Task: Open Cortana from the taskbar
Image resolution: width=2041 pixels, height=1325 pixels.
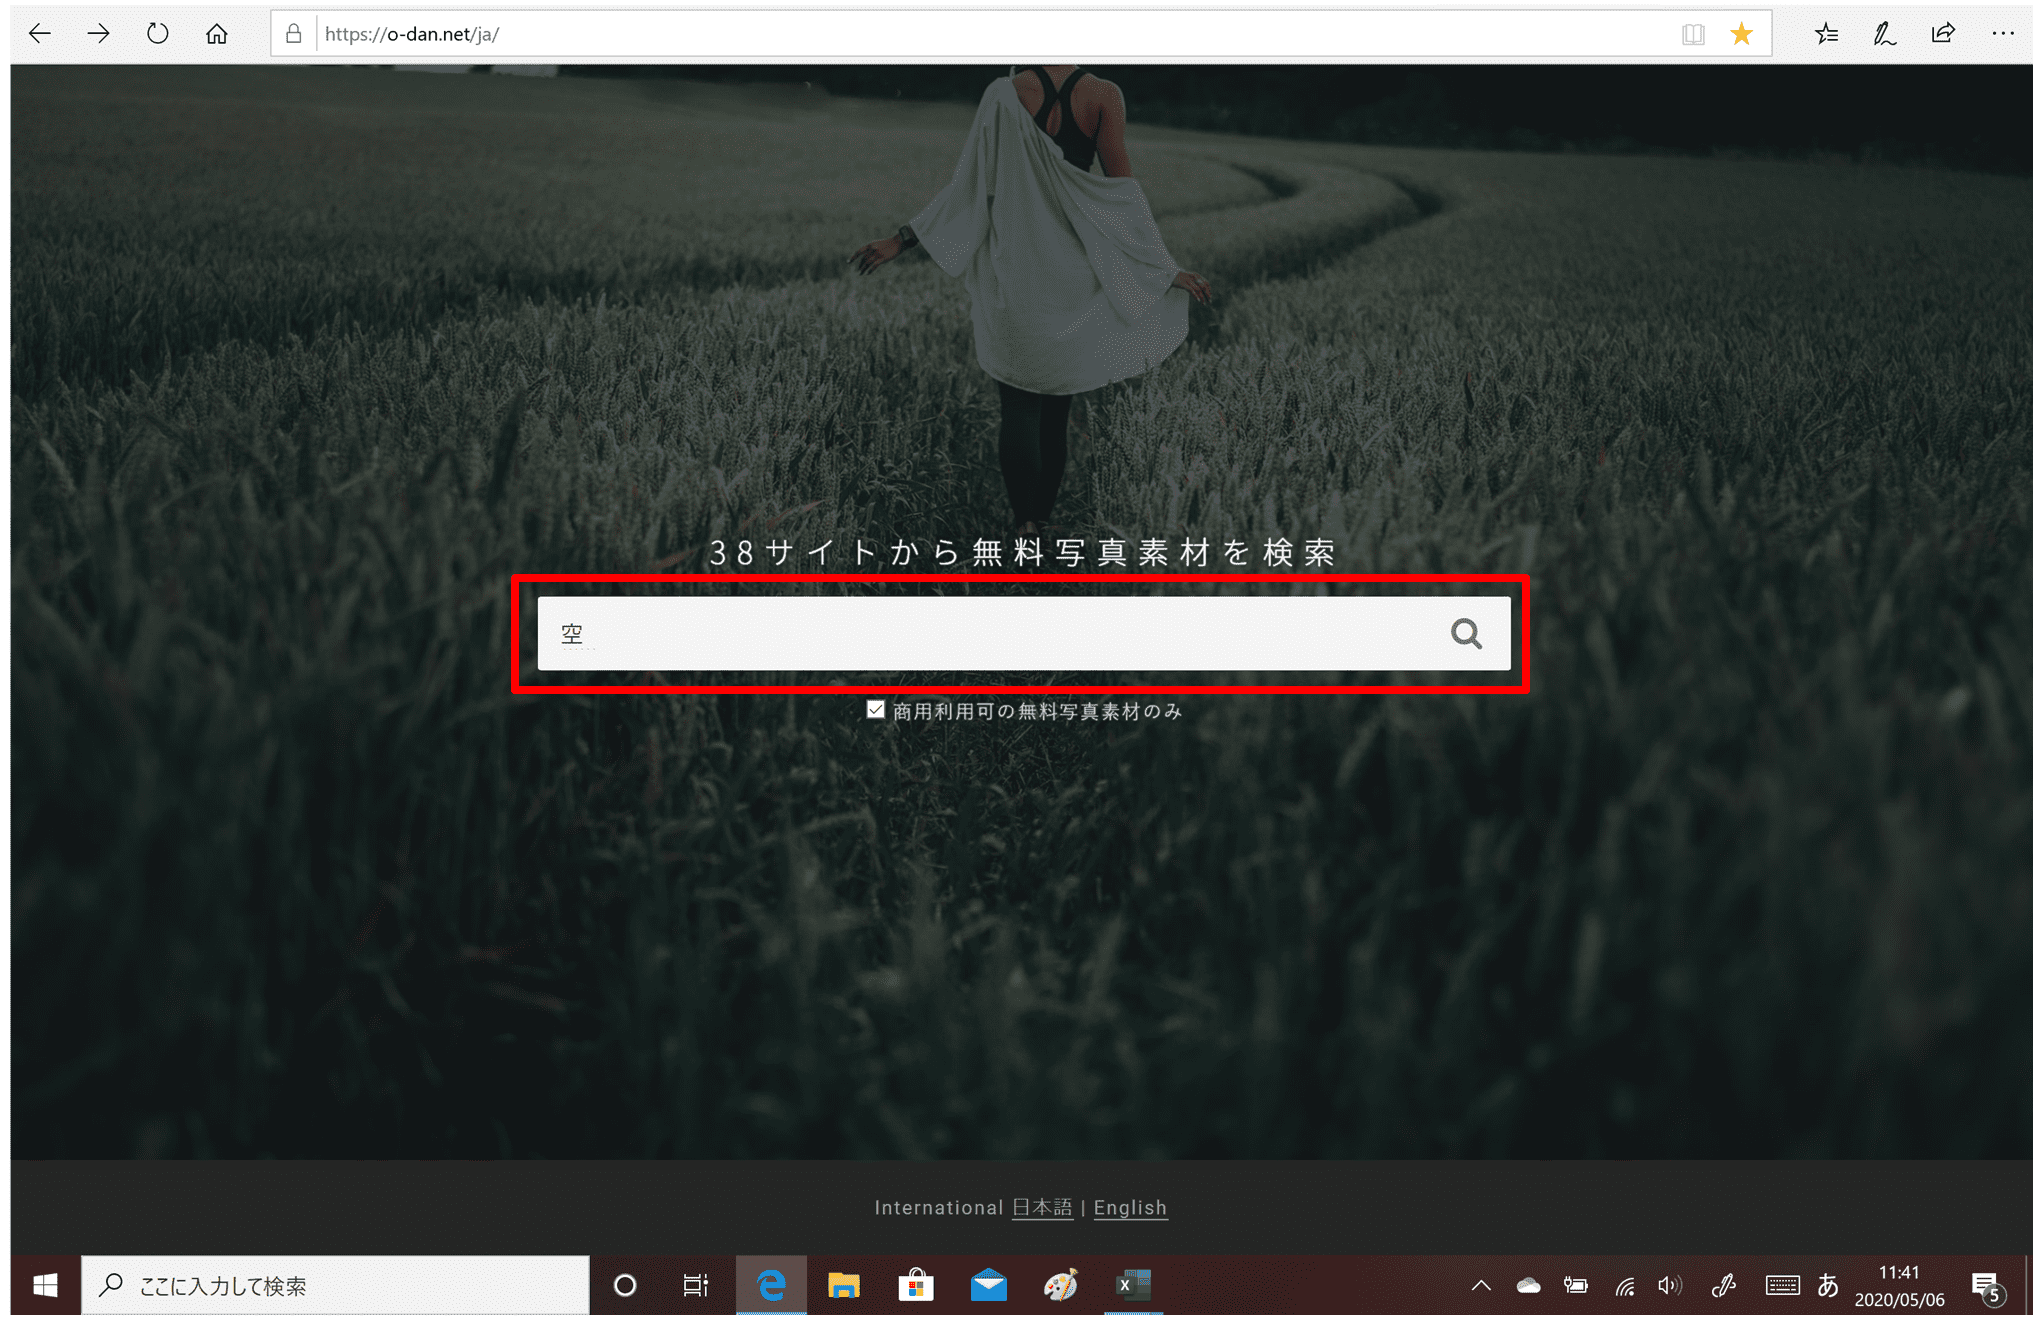Action: 625,1285
